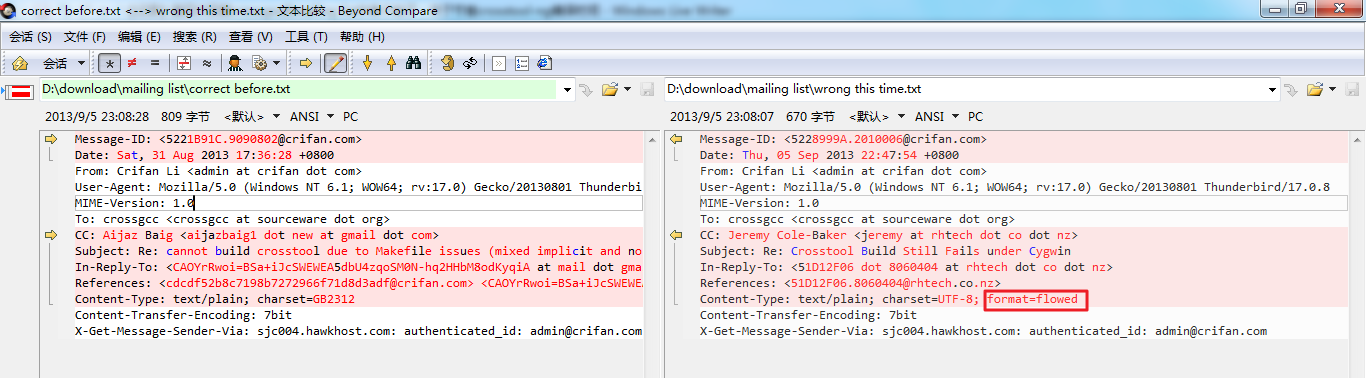This screenshot has width=1366, height=378.
Task: Click right gutter arrow on CC: Jeremy line
Action: click(x=675, y=235)
